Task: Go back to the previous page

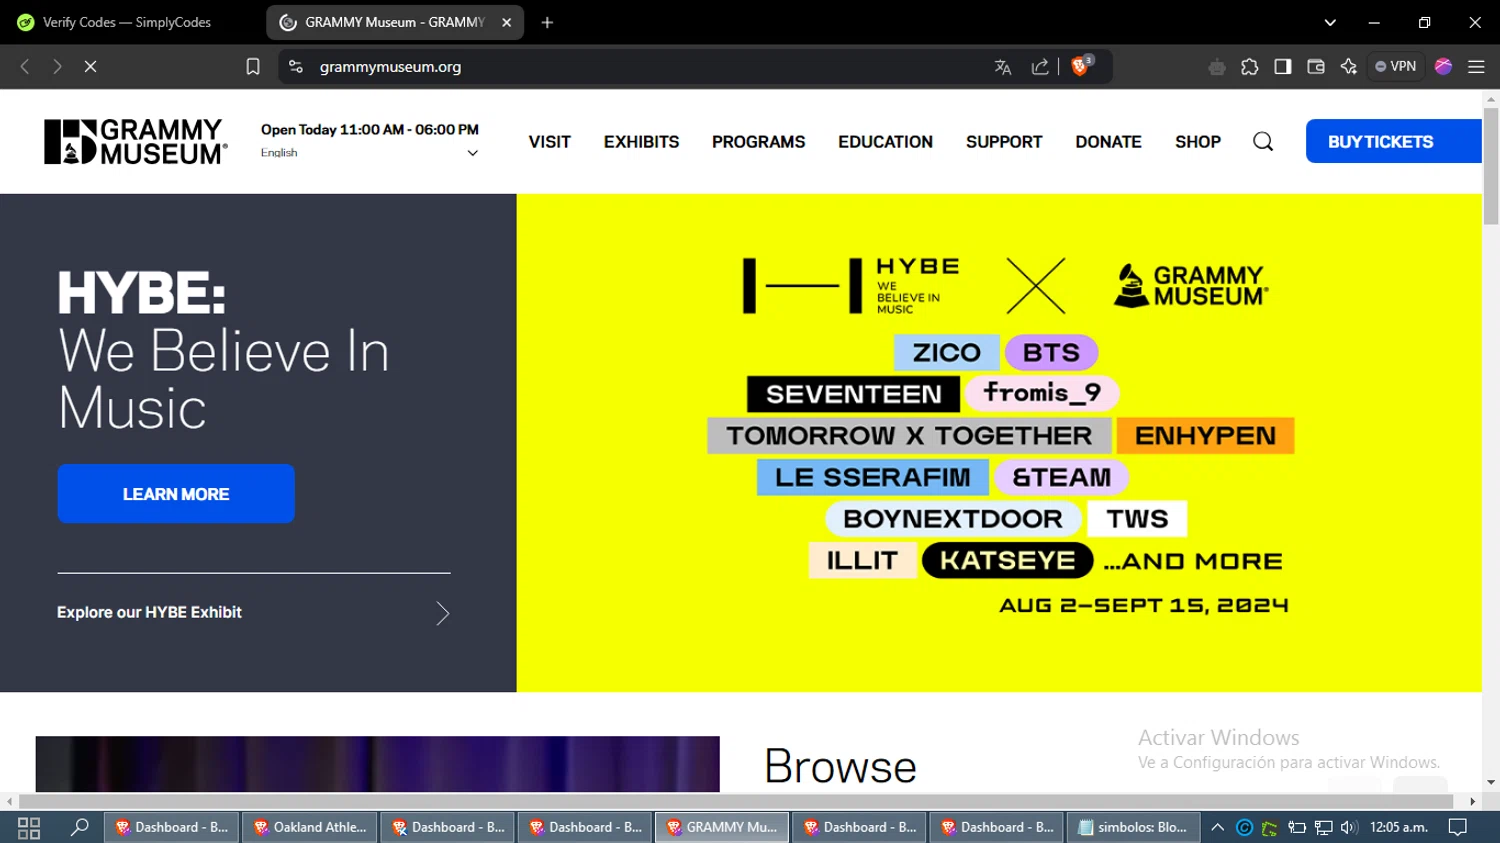Action: pyautogui.click(x=25, y=67)
